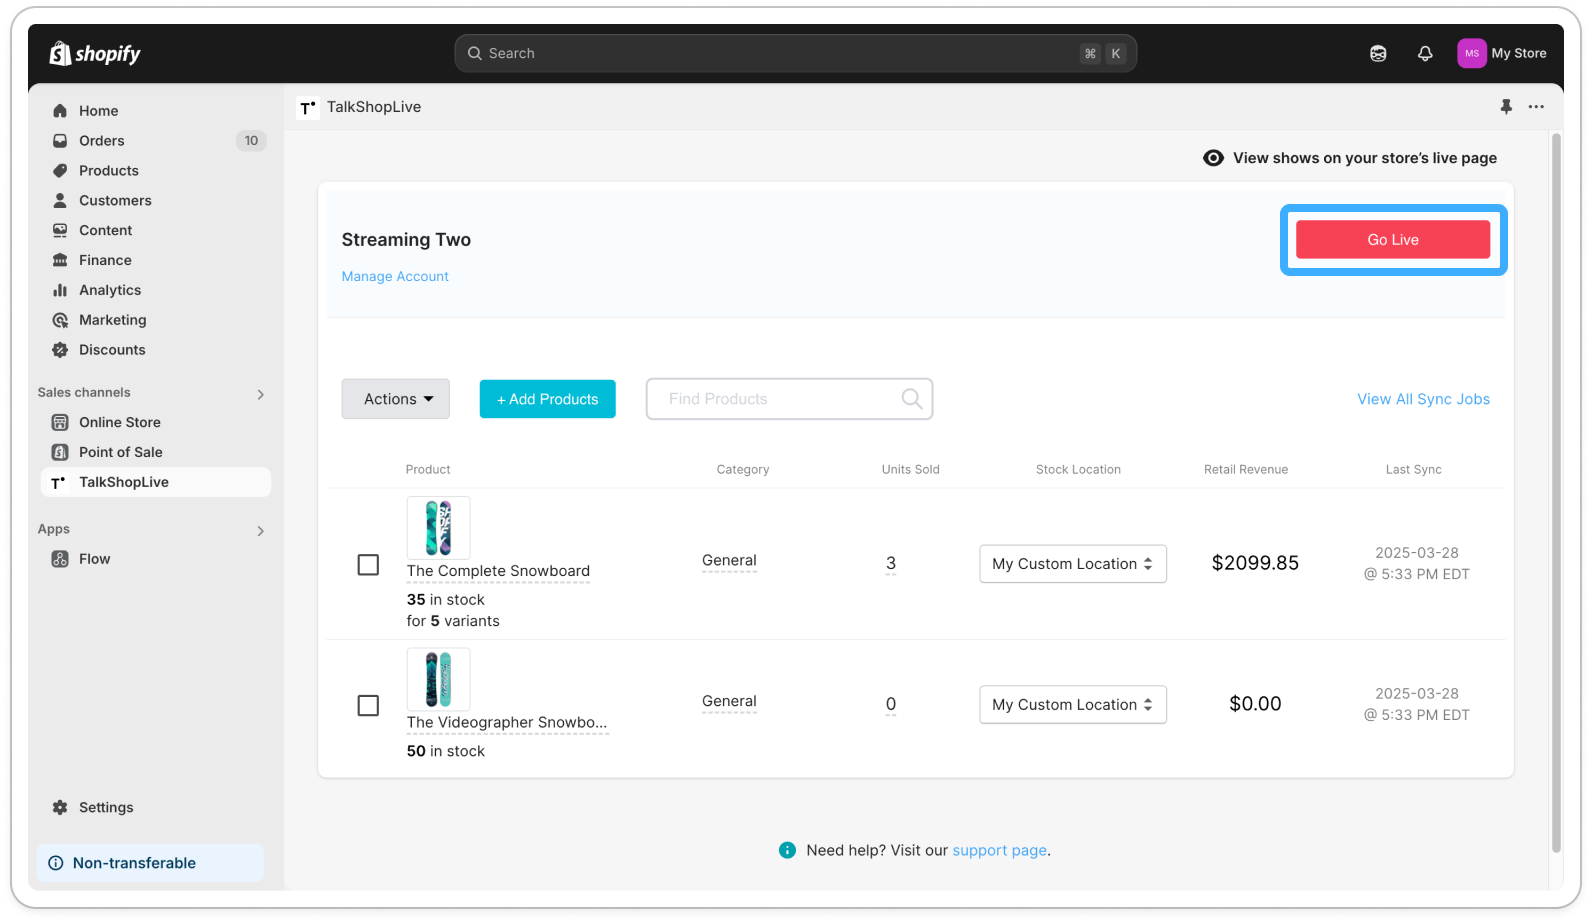Click the Orders inbox icon
The width and height of the screenshot is (1592, 923).
(x=60, y=141)
